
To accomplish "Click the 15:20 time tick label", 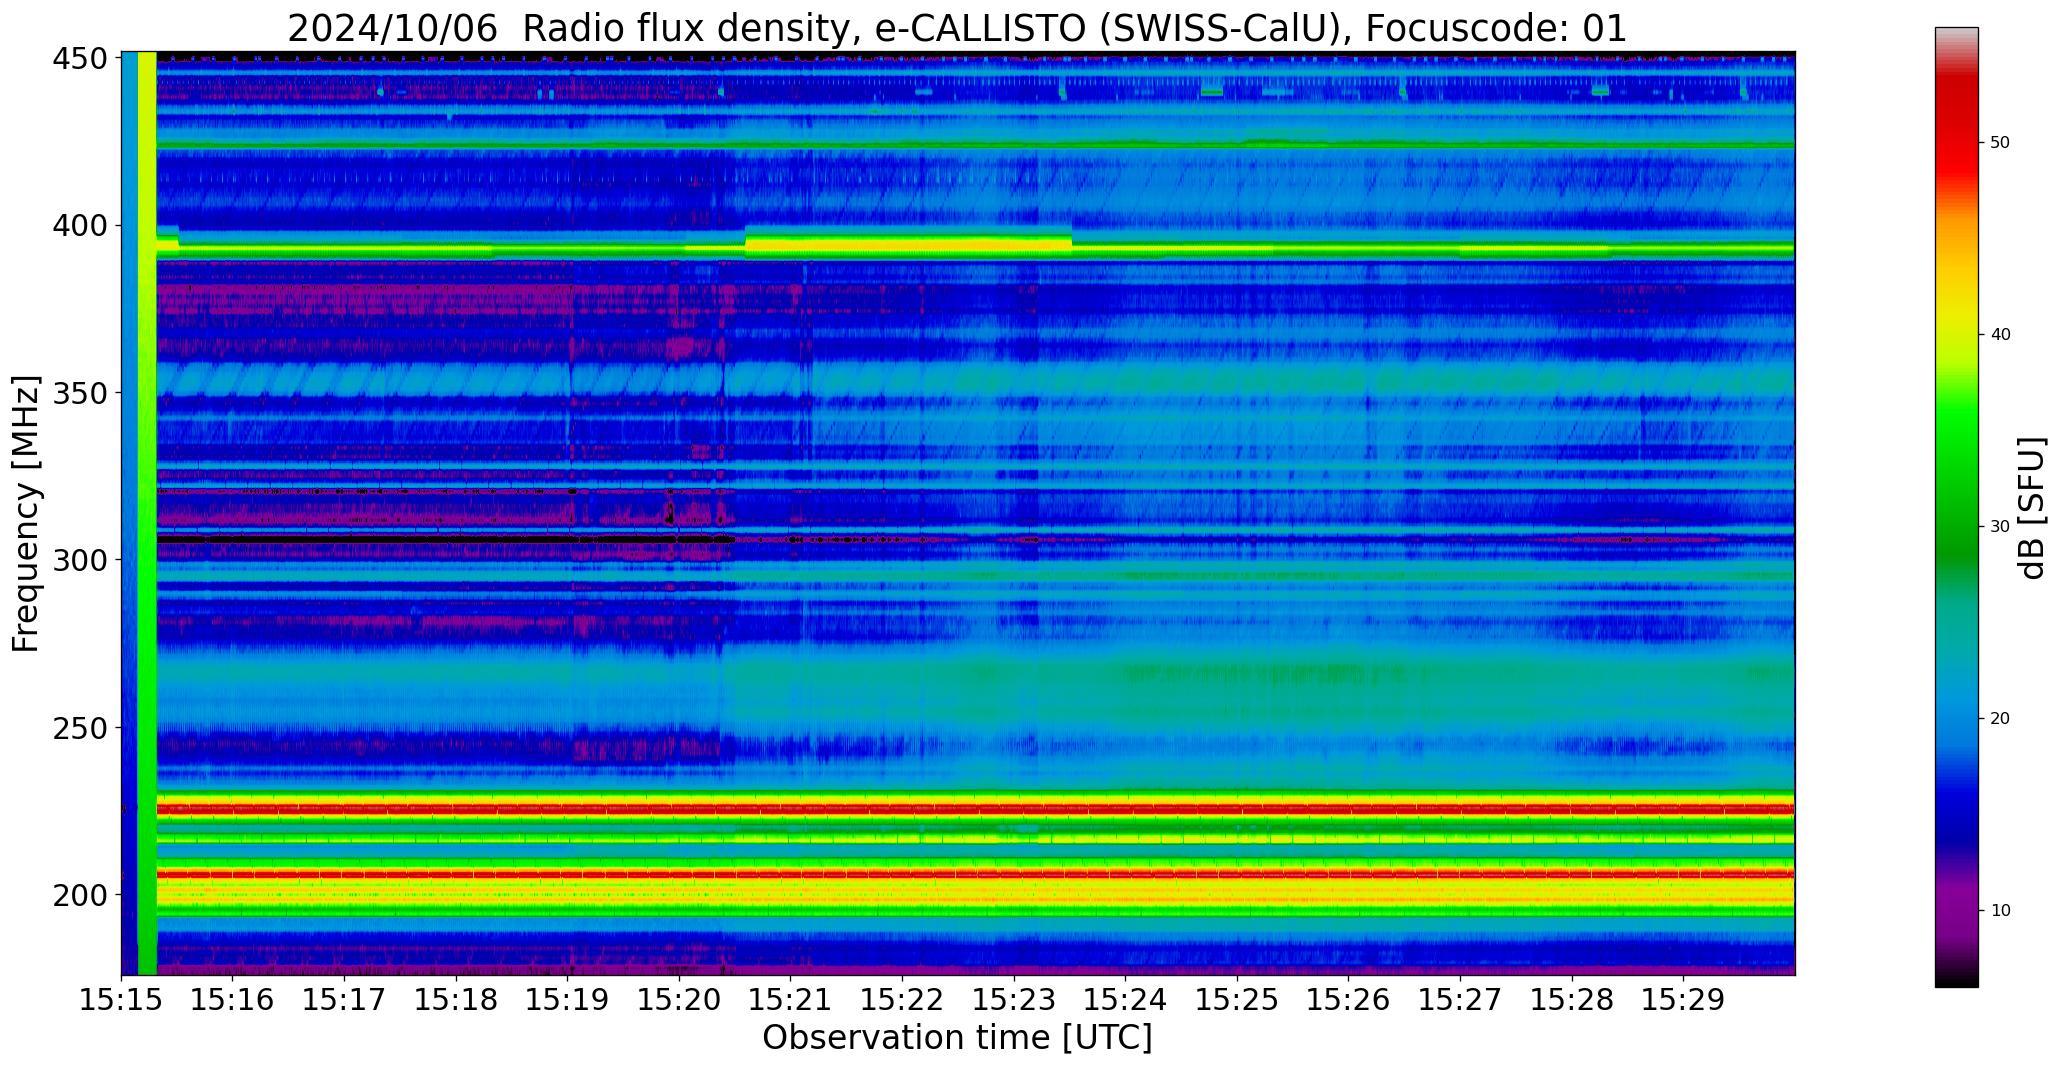I will (x=679, y=999).
